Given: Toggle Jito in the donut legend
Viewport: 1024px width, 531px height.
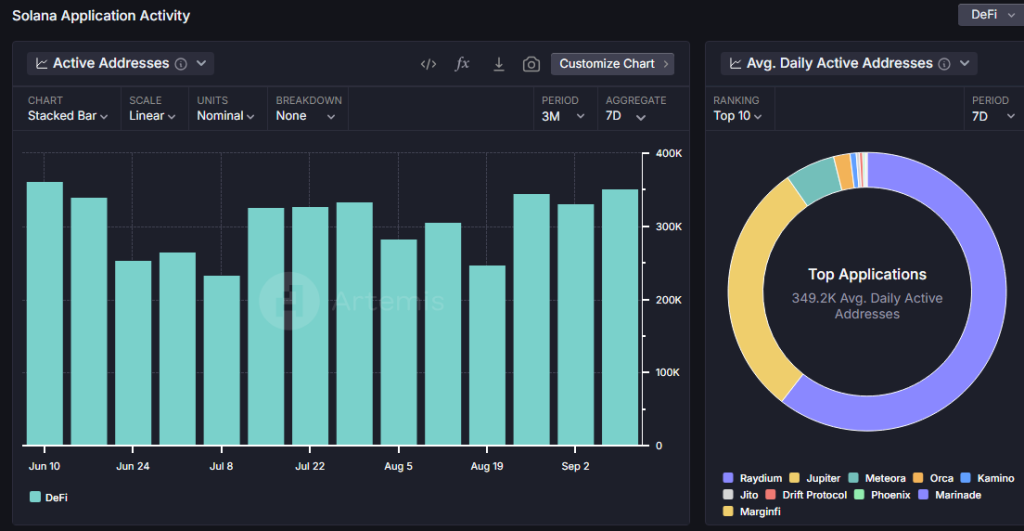Looking at the screenshot, I should [741, 495].
